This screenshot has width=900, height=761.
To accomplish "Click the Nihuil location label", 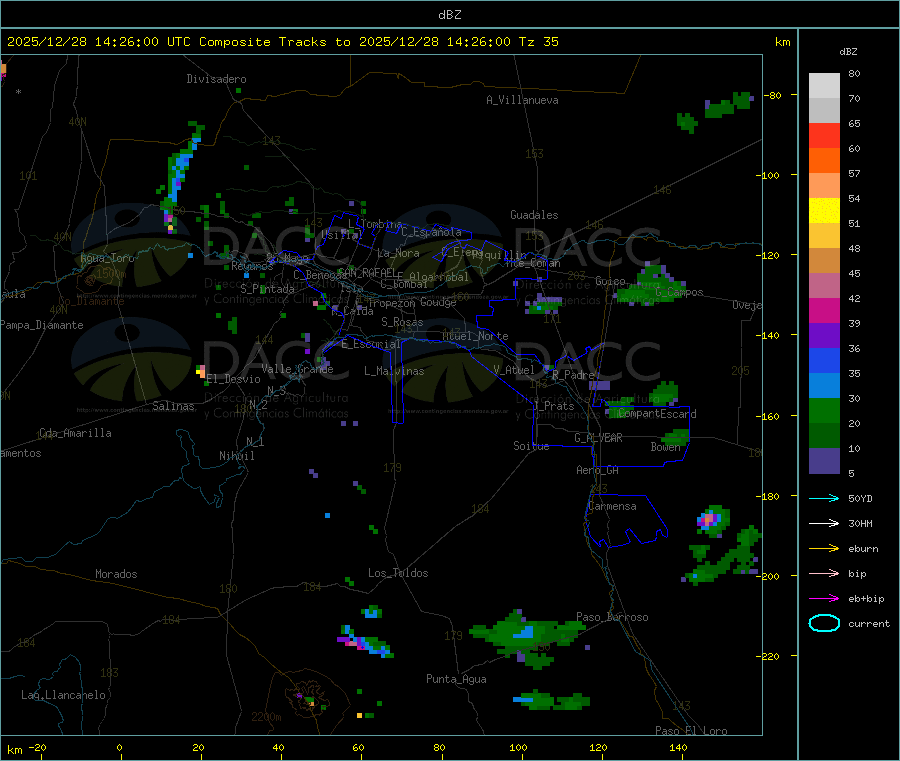I will (237, 456).
